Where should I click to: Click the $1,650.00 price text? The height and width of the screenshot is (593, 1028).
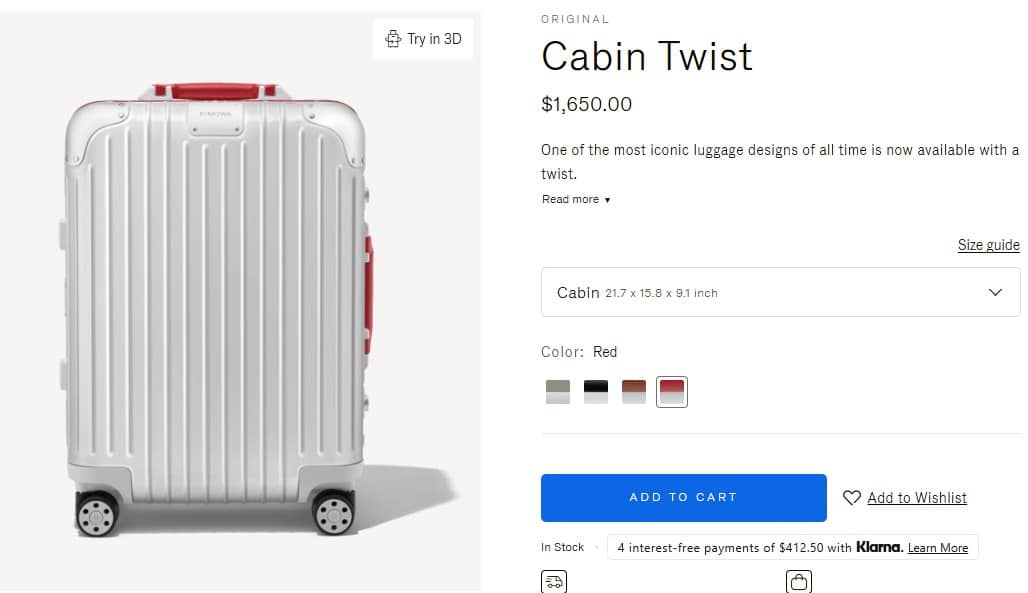tap(586, 104)
